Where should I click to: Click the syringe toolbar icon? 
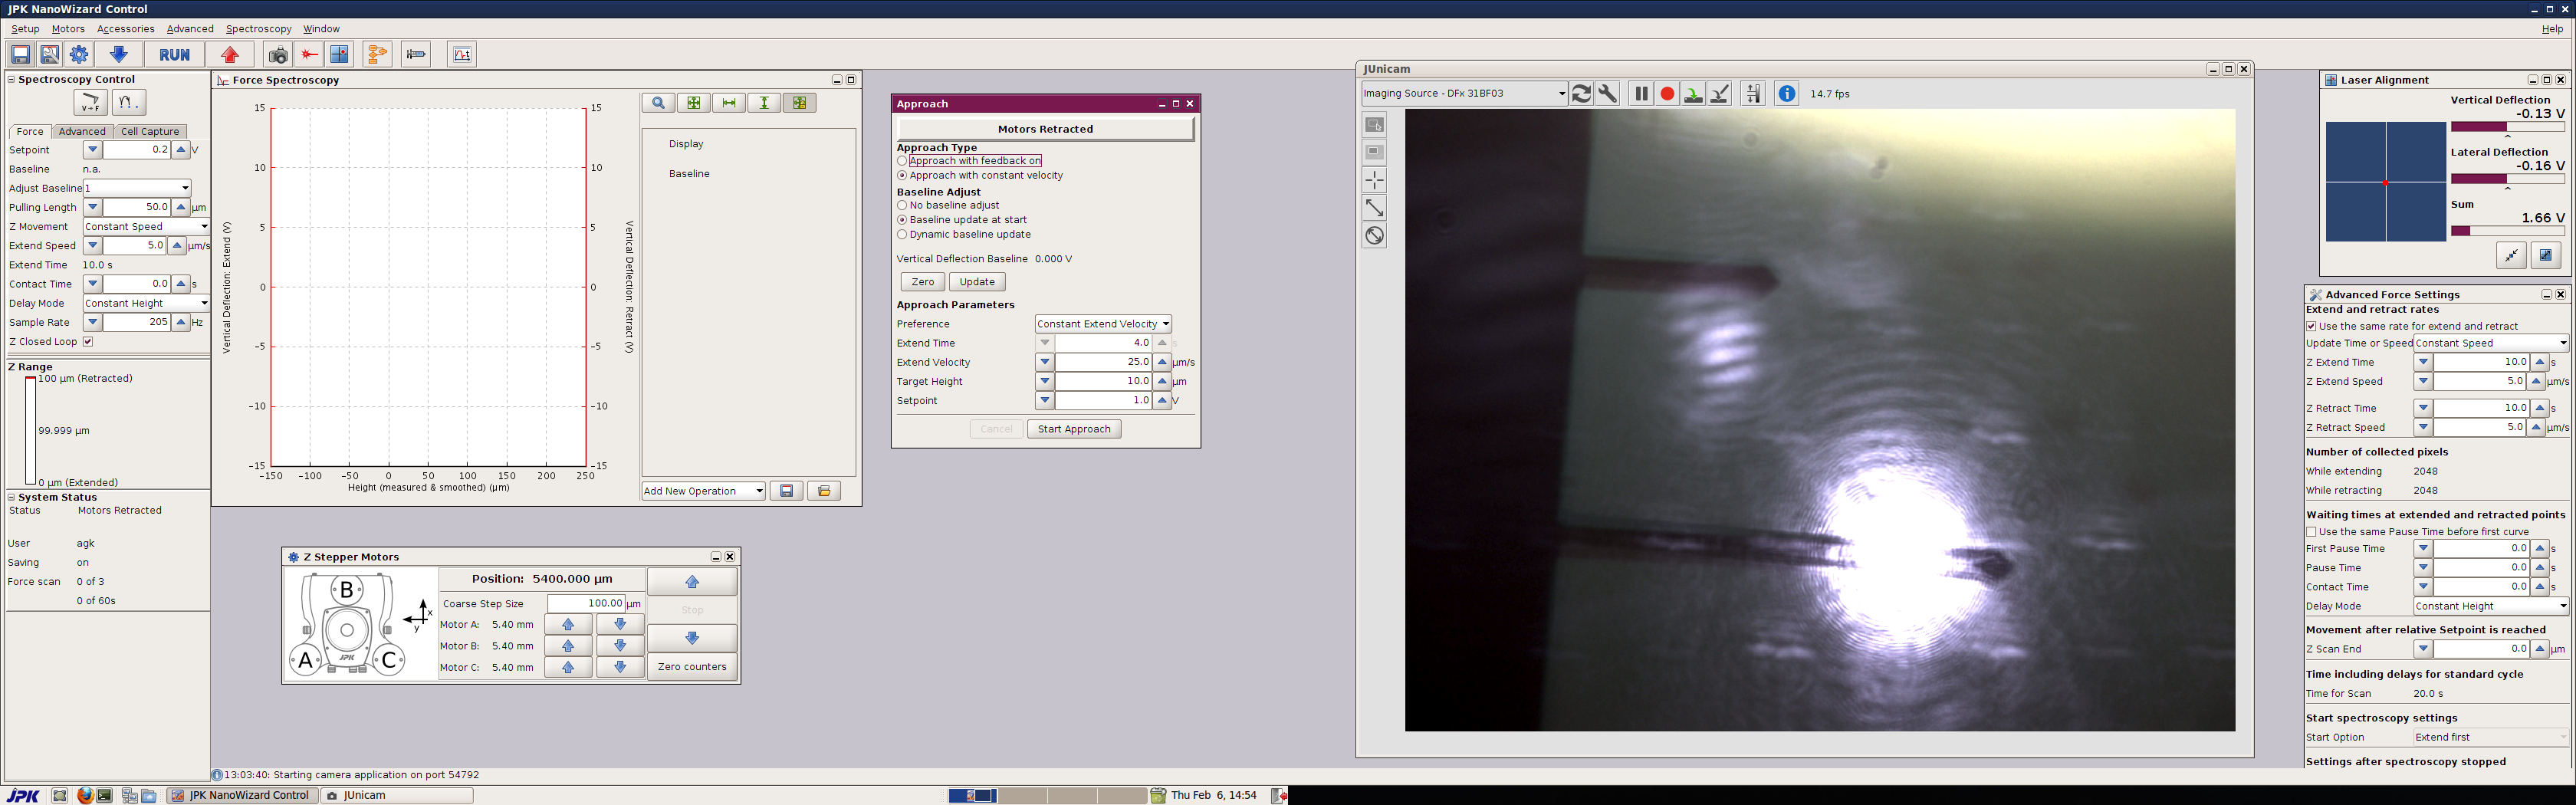point(417,54)
